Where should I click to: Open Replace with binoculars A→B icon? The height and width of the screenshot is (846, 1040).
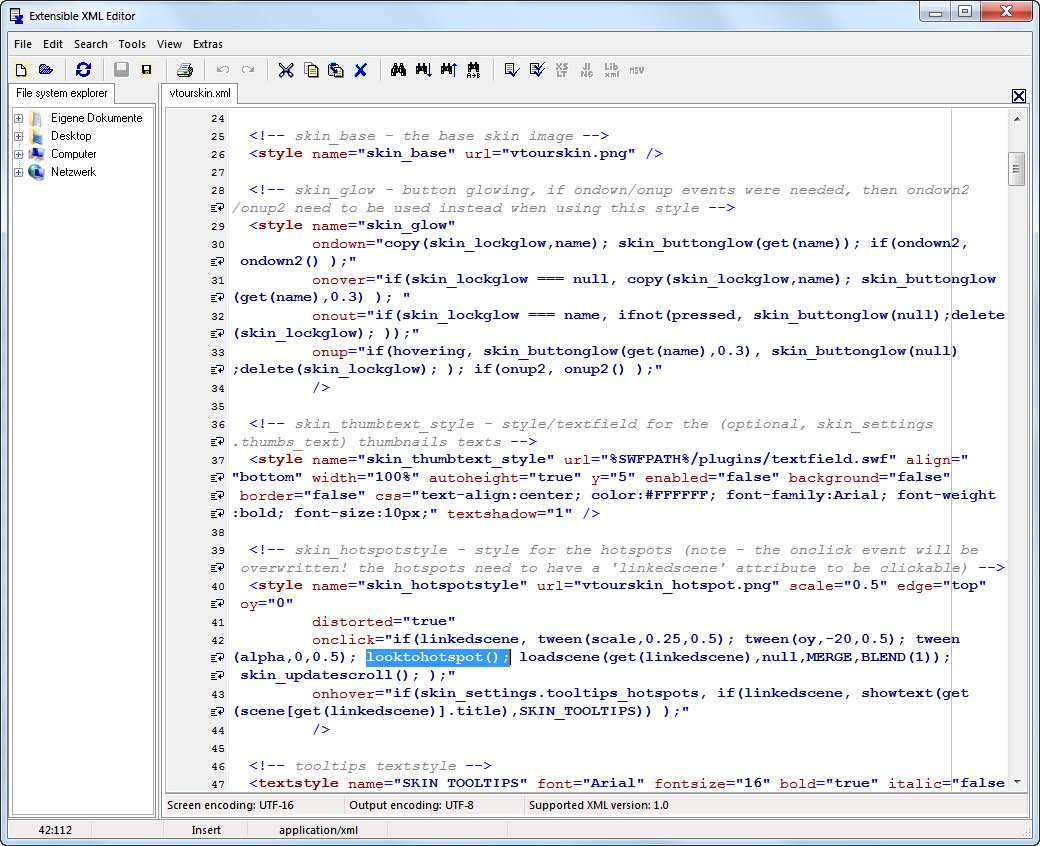pos(473,70)
